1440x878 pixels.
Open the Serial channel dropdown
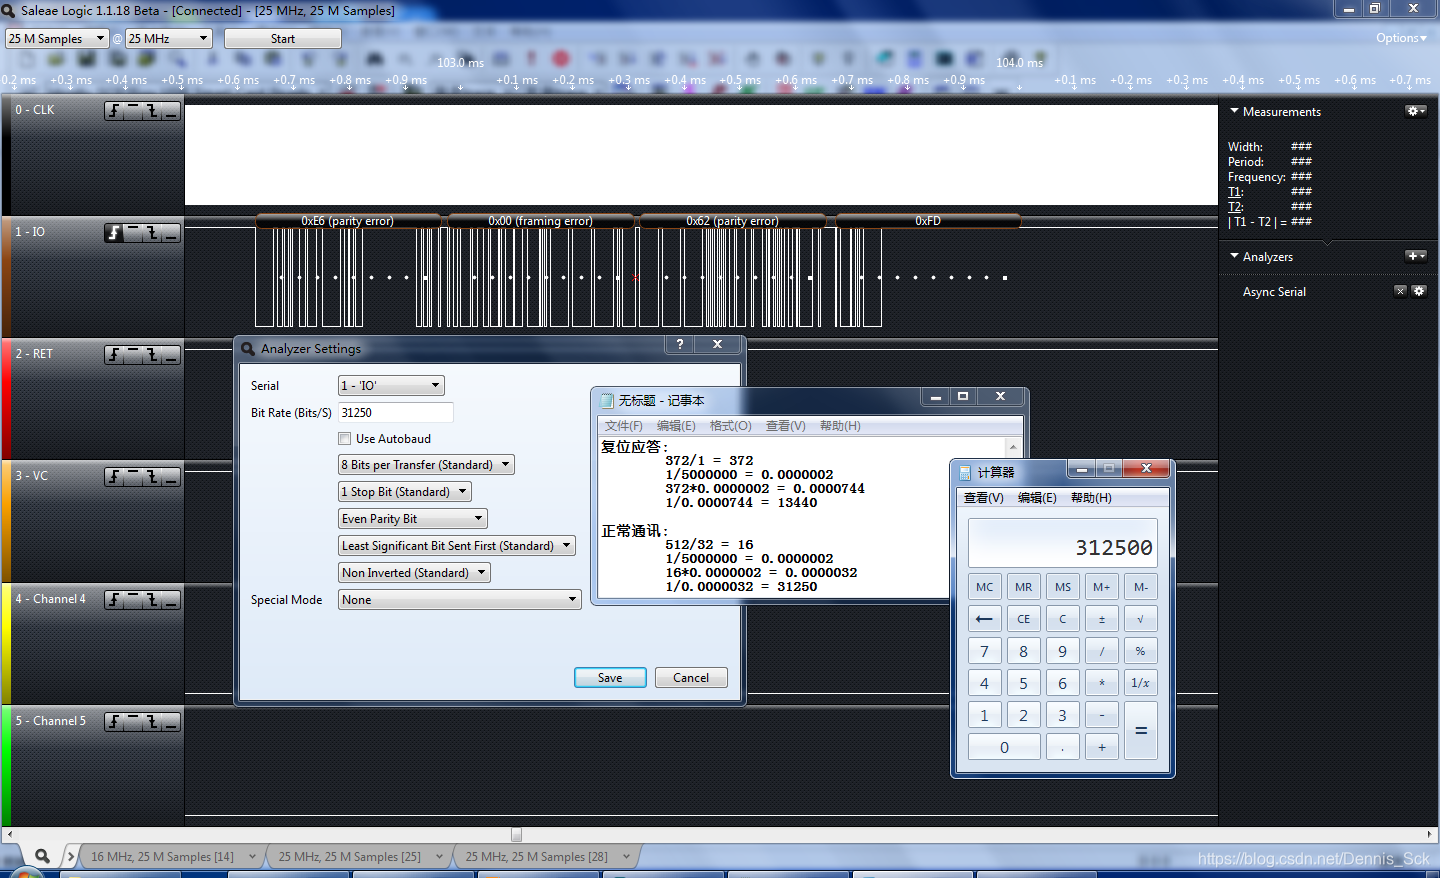(391, 386)
